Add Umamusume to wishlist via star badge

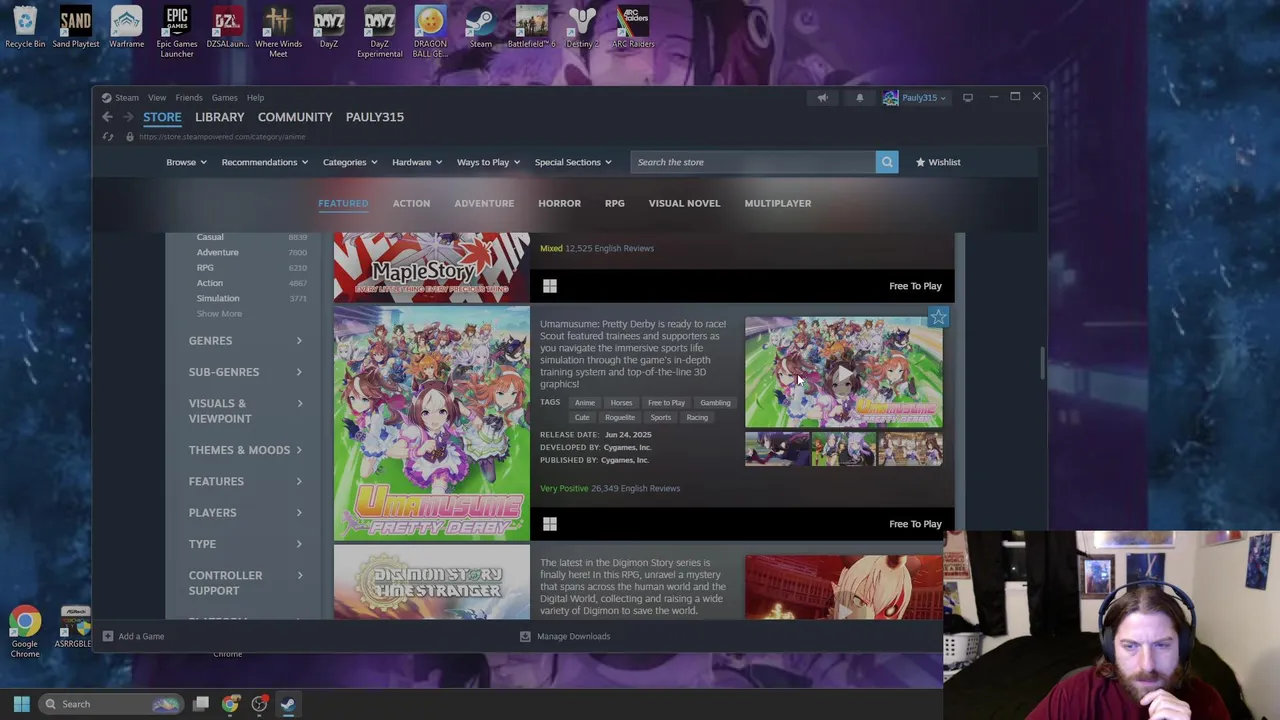tap(938, 317)
